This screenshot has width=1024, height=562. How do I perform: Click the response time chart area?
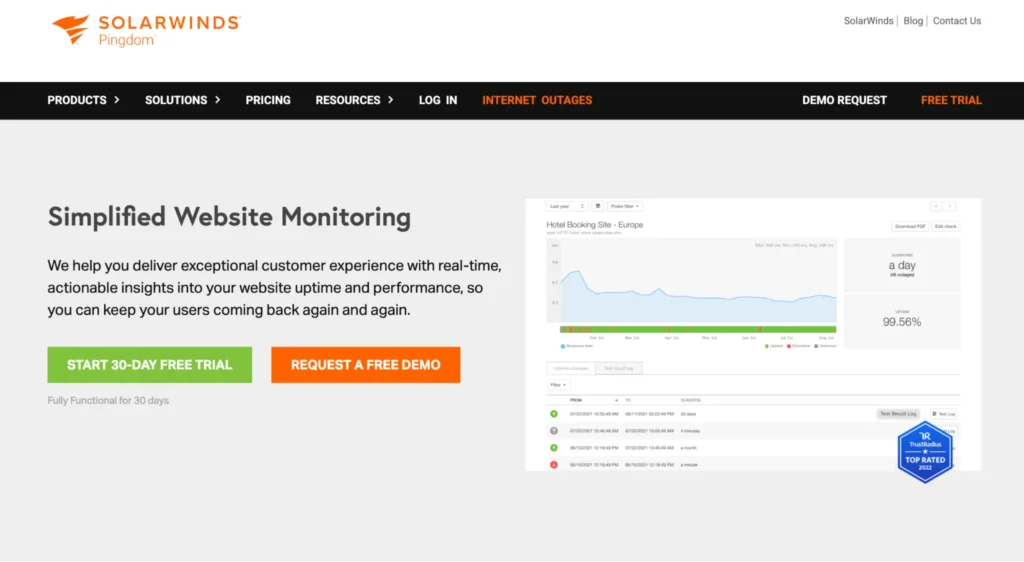(692, 281)
